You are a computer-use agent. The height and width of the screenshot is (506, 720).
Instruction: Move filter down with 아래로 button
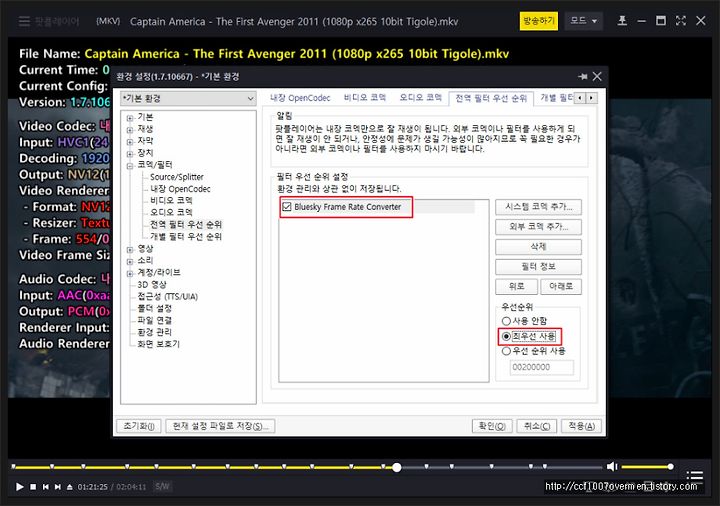click(x=561, y=287)
